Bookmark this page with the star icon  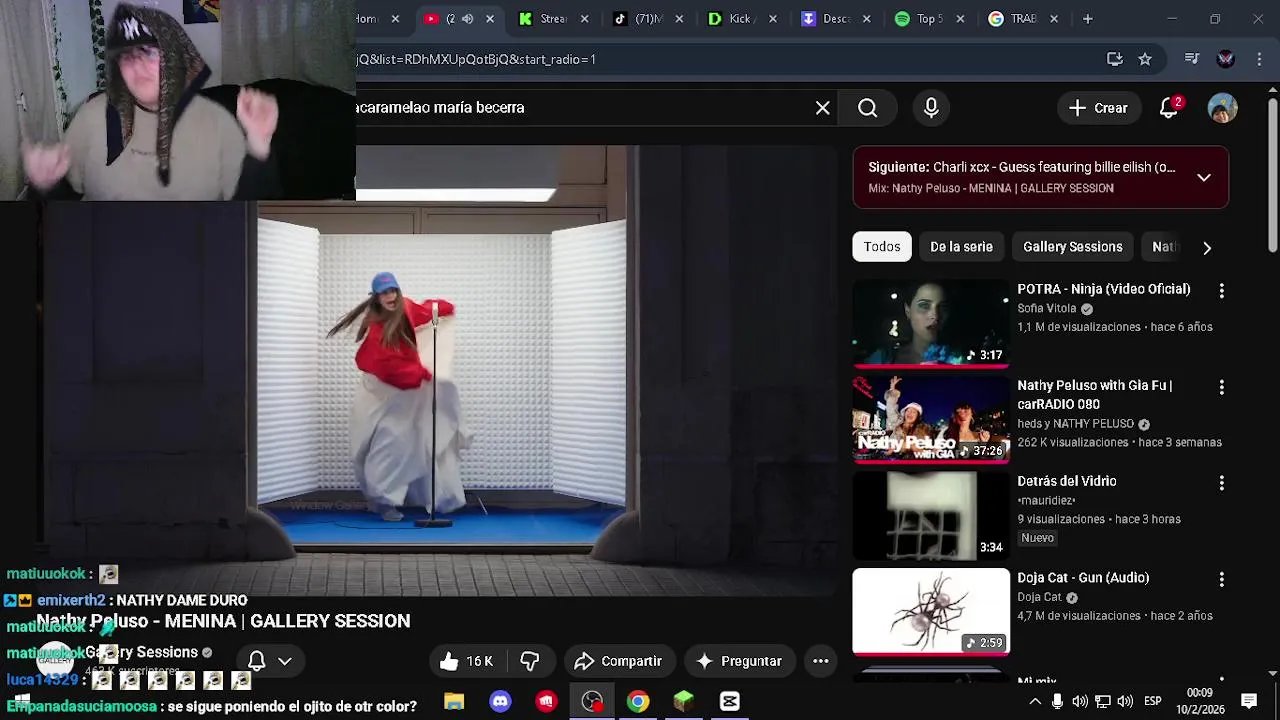[x=1145, y=59]
